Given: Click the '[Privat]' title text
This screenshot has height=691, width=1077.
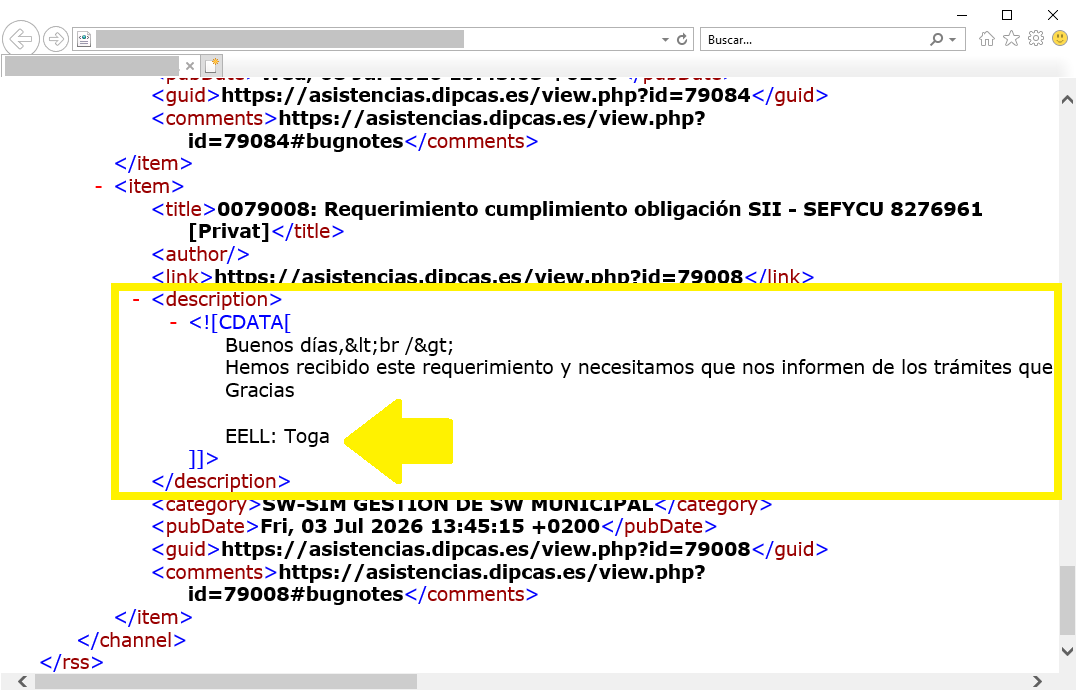Looking at the screenshot, I should pyautogui.click(x=229, y=231).
